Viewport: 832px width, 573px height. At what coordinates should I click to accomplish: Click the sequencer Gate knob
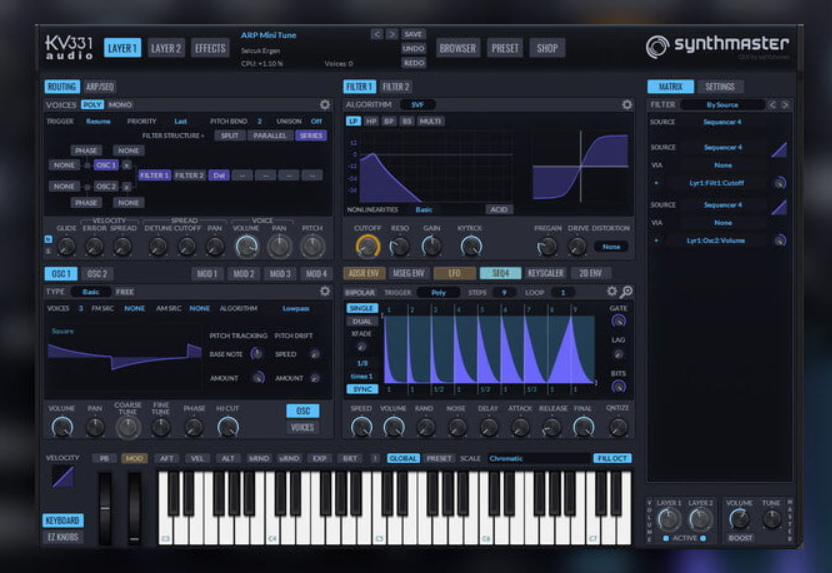click(x=618, y=321)
